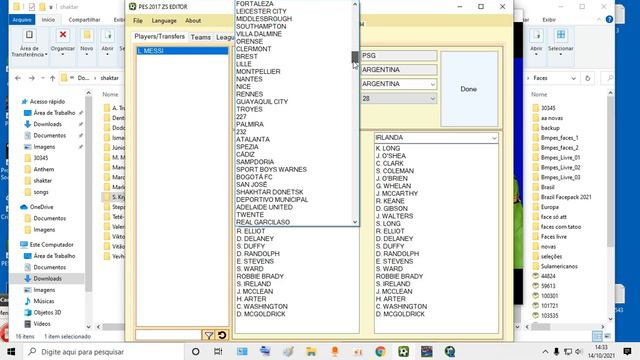Click the reset refresh icon beside filter

(x=222, y=336)
